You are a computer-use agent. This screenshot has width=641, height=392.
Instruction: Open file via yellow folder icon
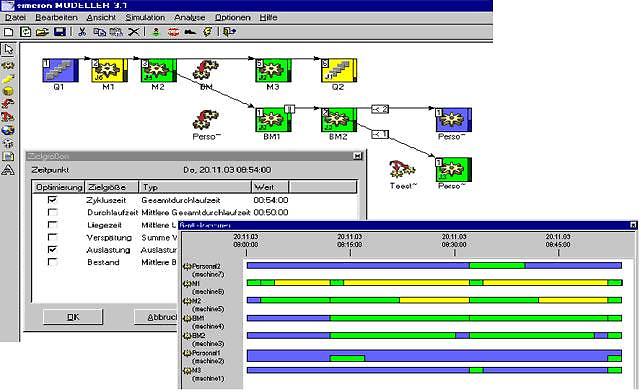point(42,31)
